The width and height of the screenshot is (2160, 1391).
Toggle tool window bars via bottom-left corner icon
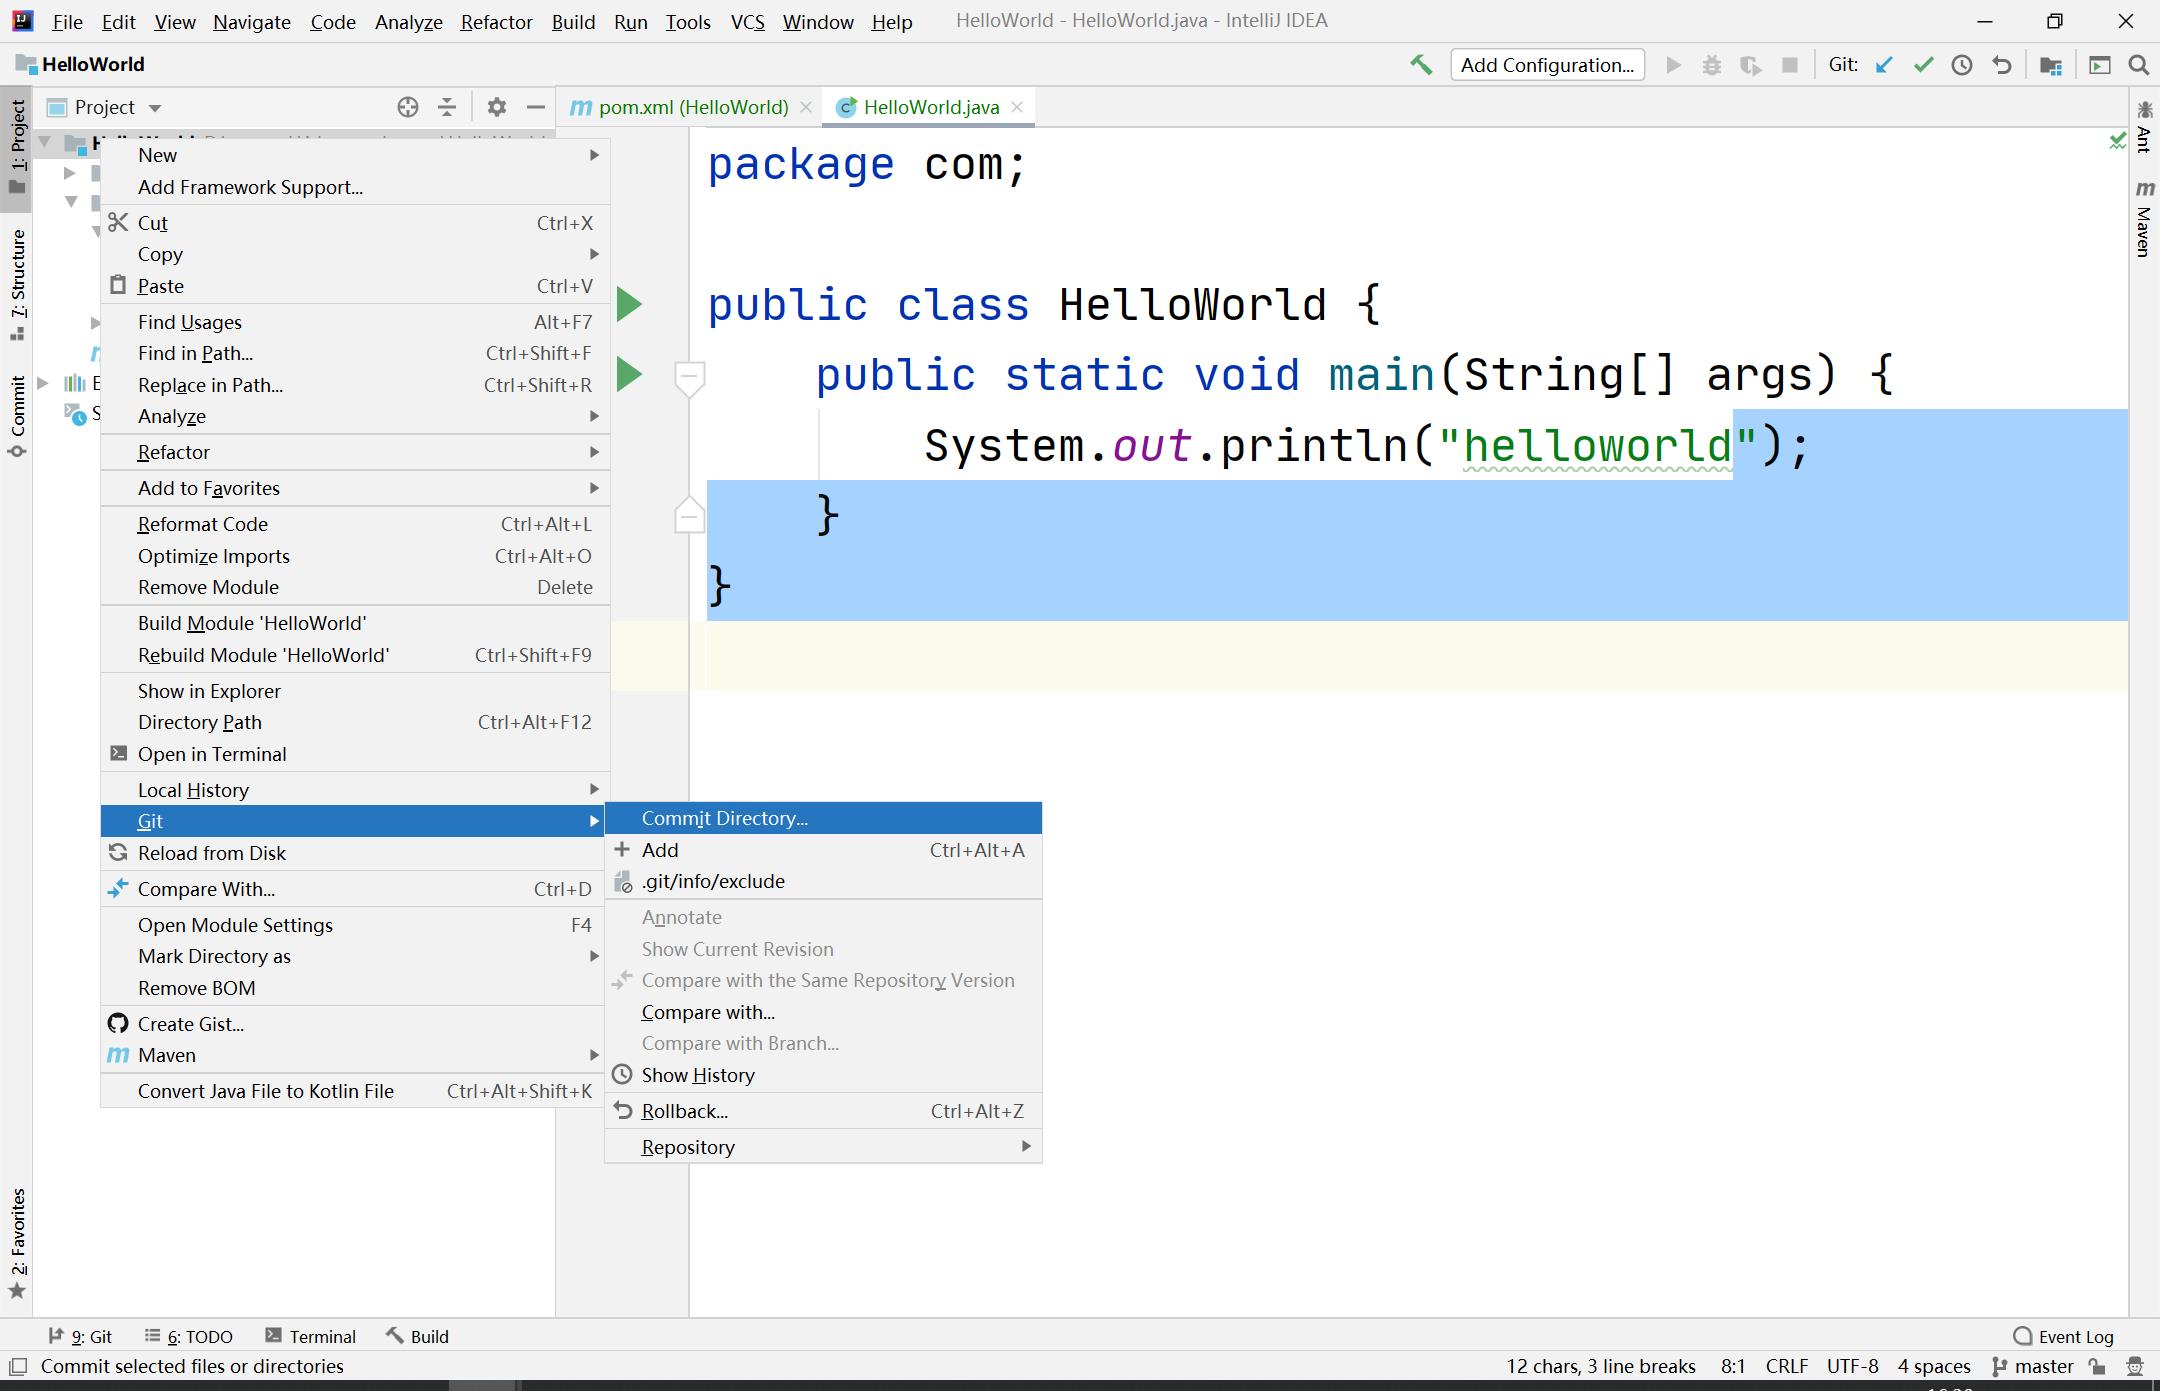coord(17,1366)
